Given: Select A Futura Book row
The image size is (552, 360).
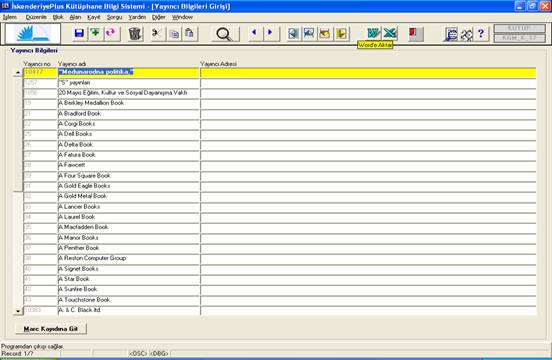Looking at the screenshot, I should point(128,155).
